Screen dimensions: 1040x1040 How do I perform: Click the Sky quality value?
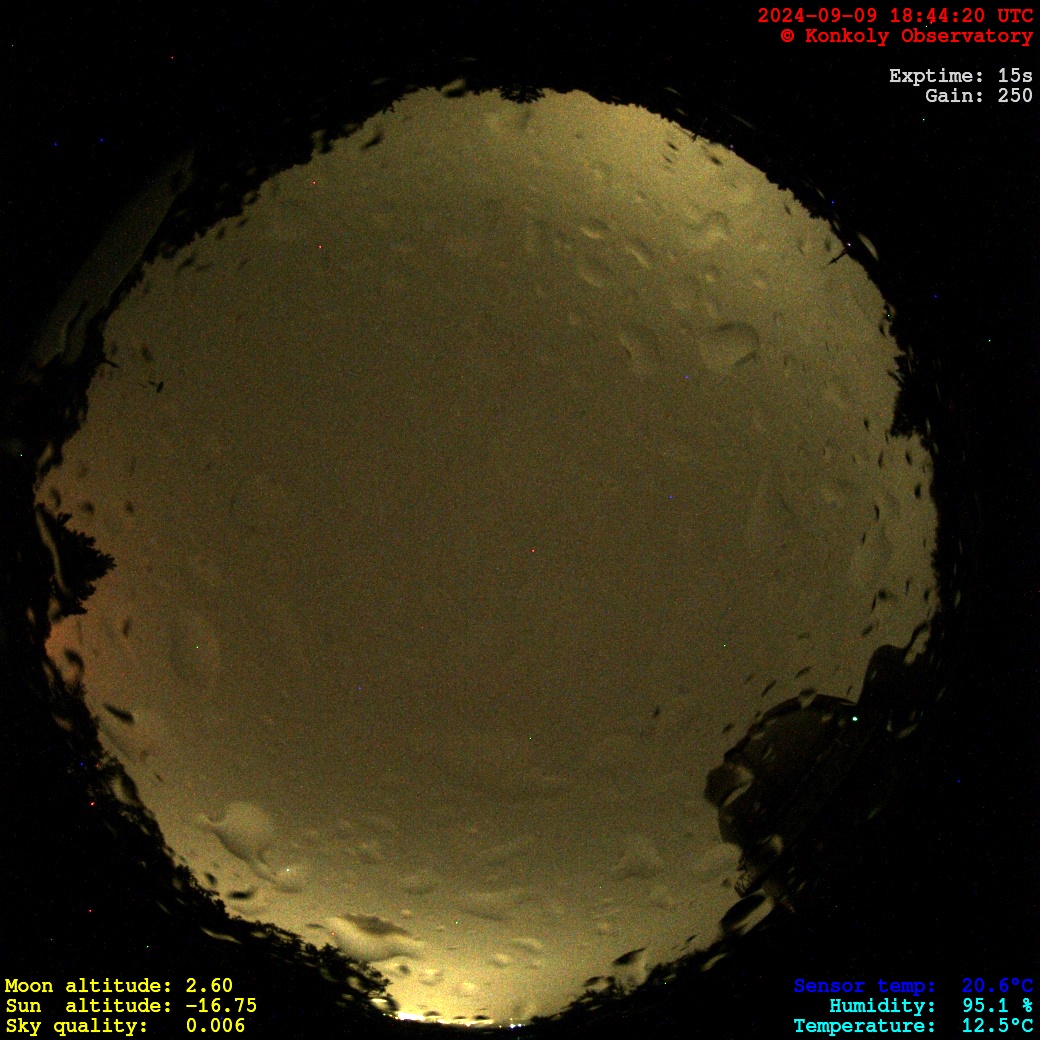pos(124,1026)
